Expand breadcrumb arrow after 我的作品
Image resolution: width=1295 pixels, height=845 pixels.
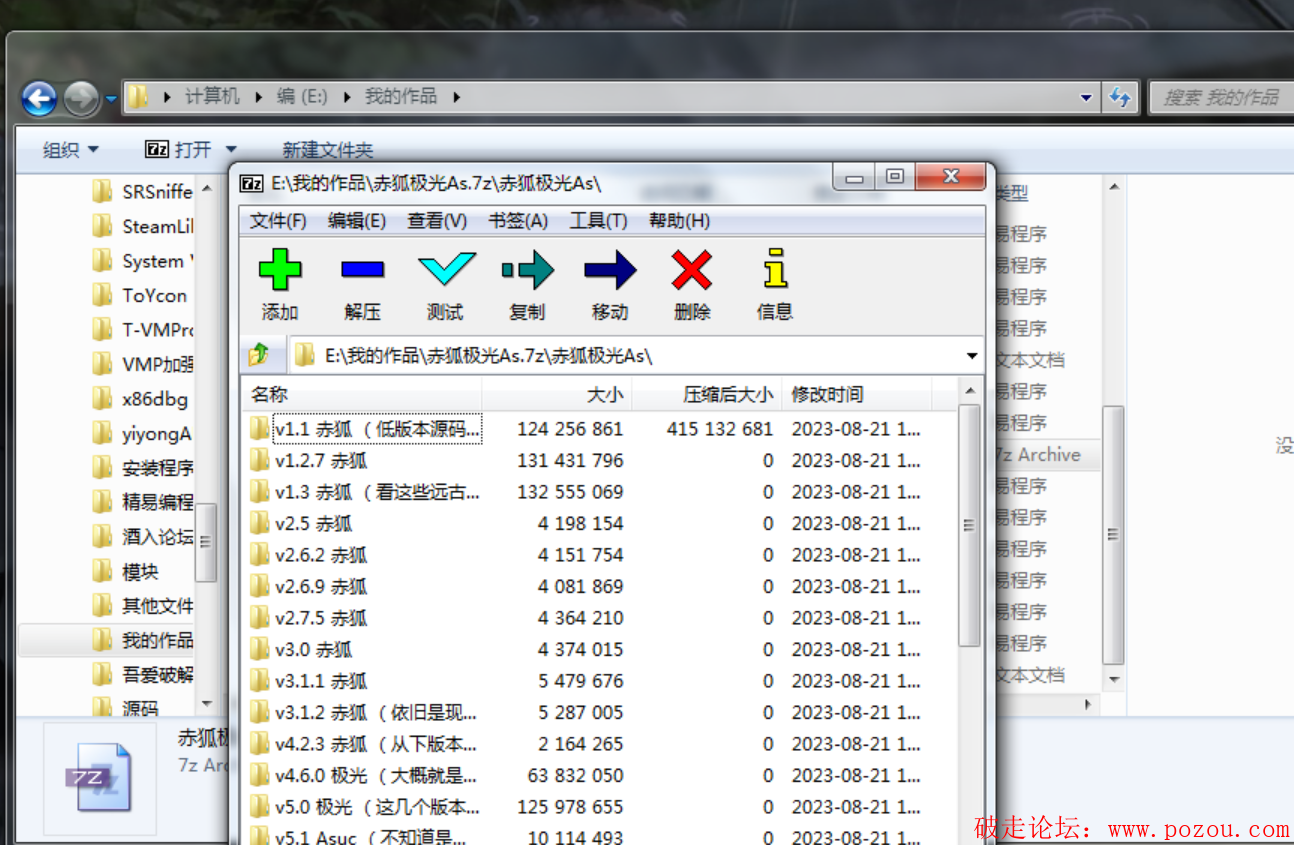pos(457,97)
